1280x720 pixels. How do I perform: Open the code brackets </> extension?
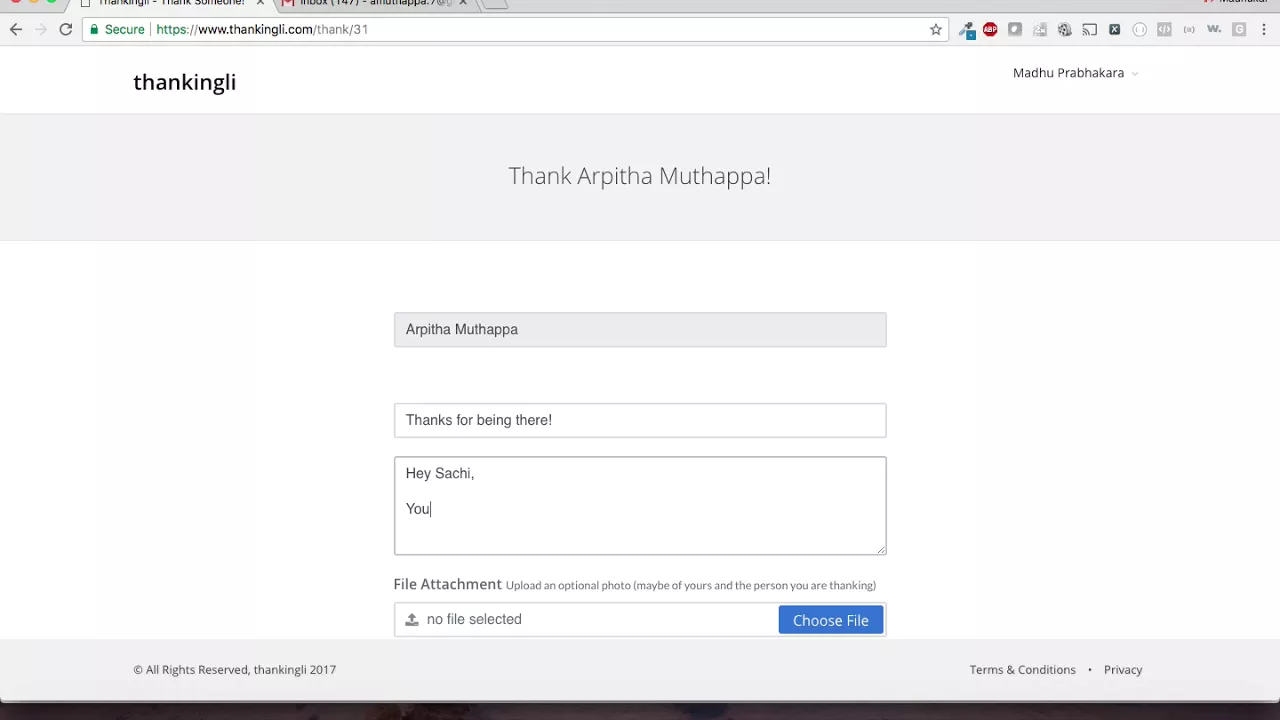click(x=1164, y=30)
